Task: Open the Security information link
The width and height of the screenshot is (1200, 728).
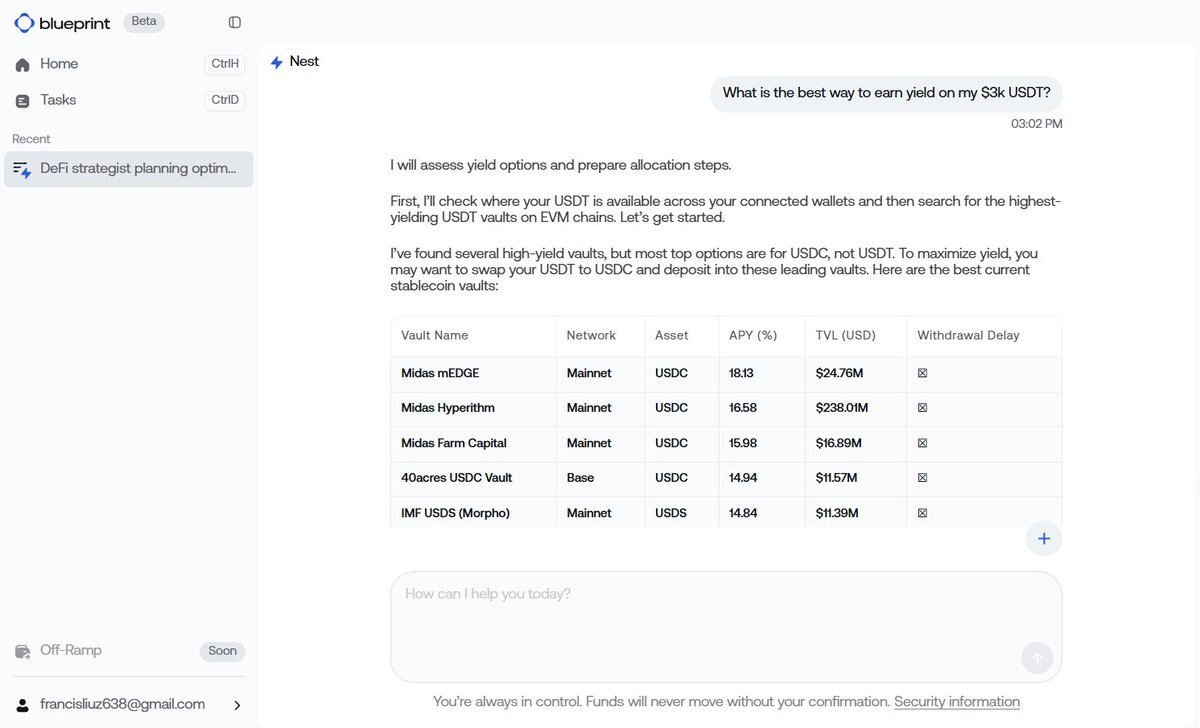Action: [957, 702]
